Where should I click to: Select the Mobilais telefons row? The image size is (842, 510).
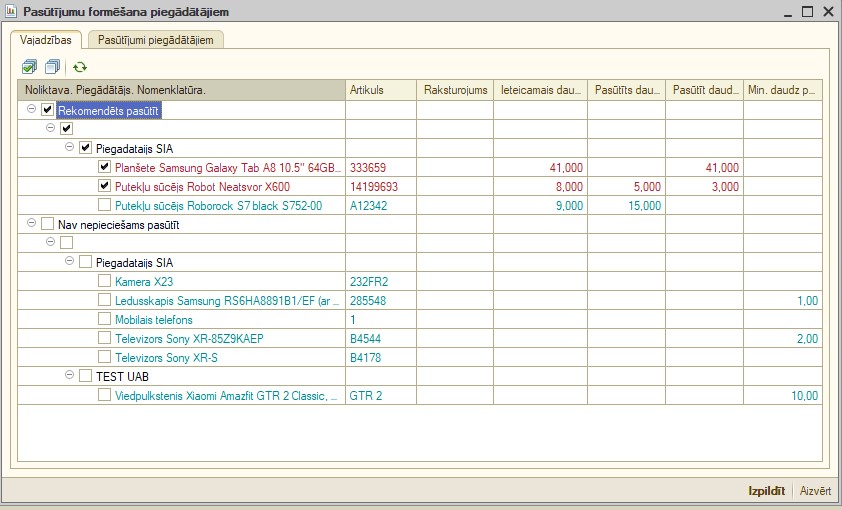pyautogui.click(x=153, y=319)
